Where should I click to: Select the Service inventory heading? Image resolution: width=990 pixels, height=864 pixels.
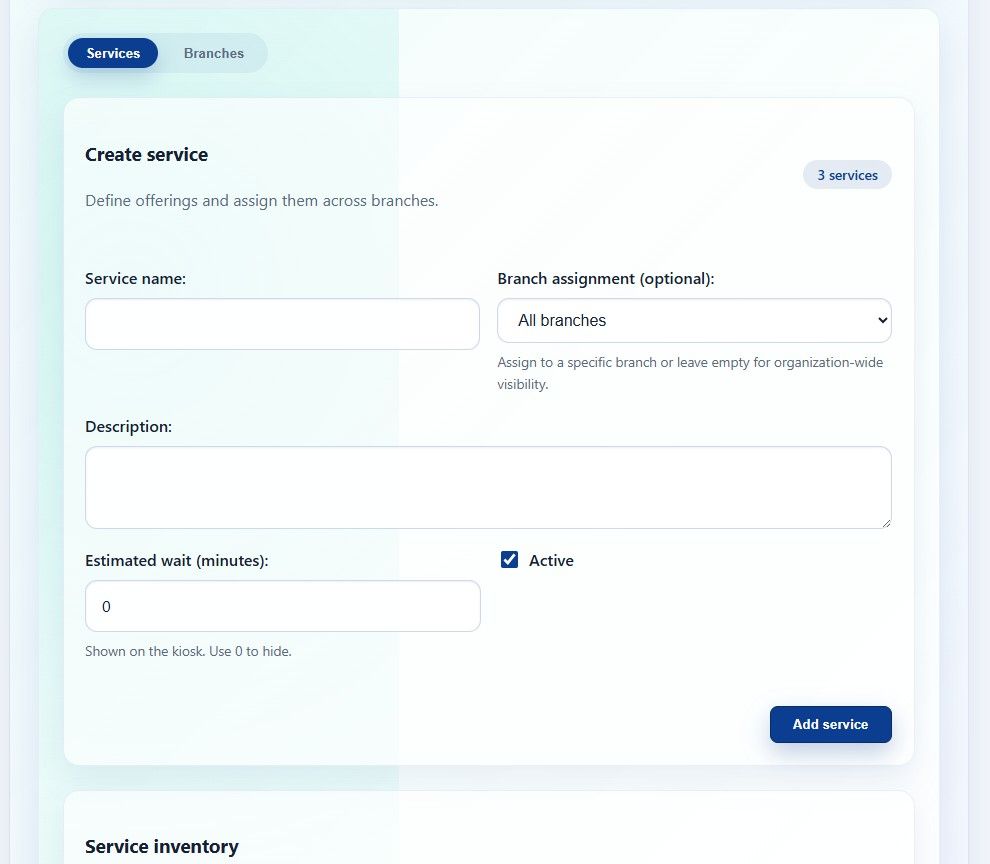(x=161, y=847)
